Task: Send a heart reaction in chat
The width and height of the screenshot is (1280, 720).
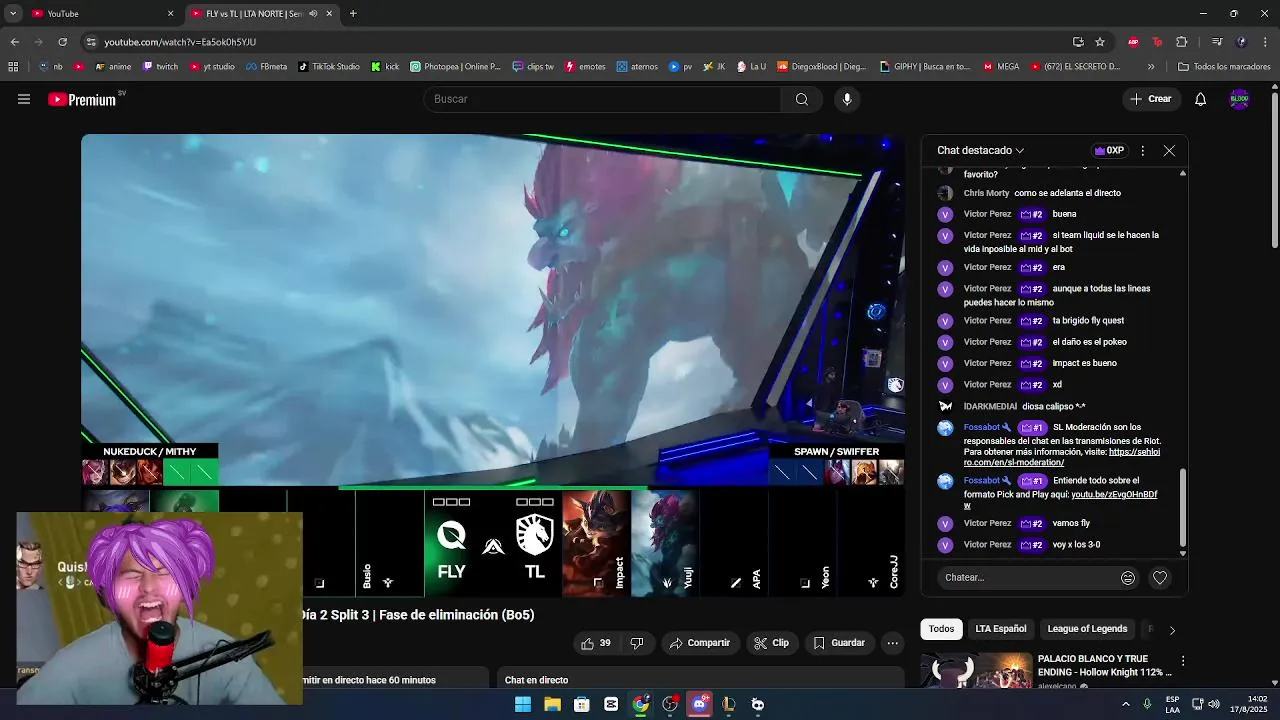Action: point(1160,578)
